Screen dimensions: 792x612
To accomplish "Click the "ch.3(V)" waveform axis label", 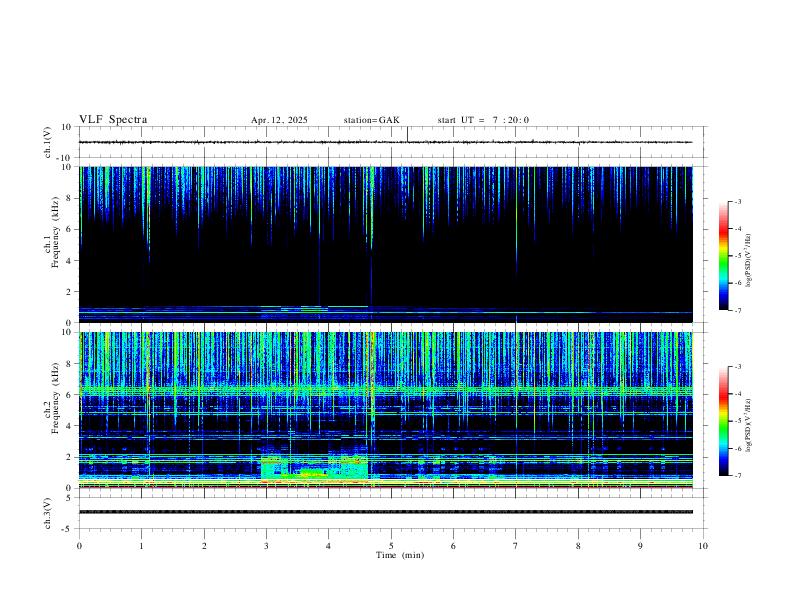I will (x=48, y=513).
